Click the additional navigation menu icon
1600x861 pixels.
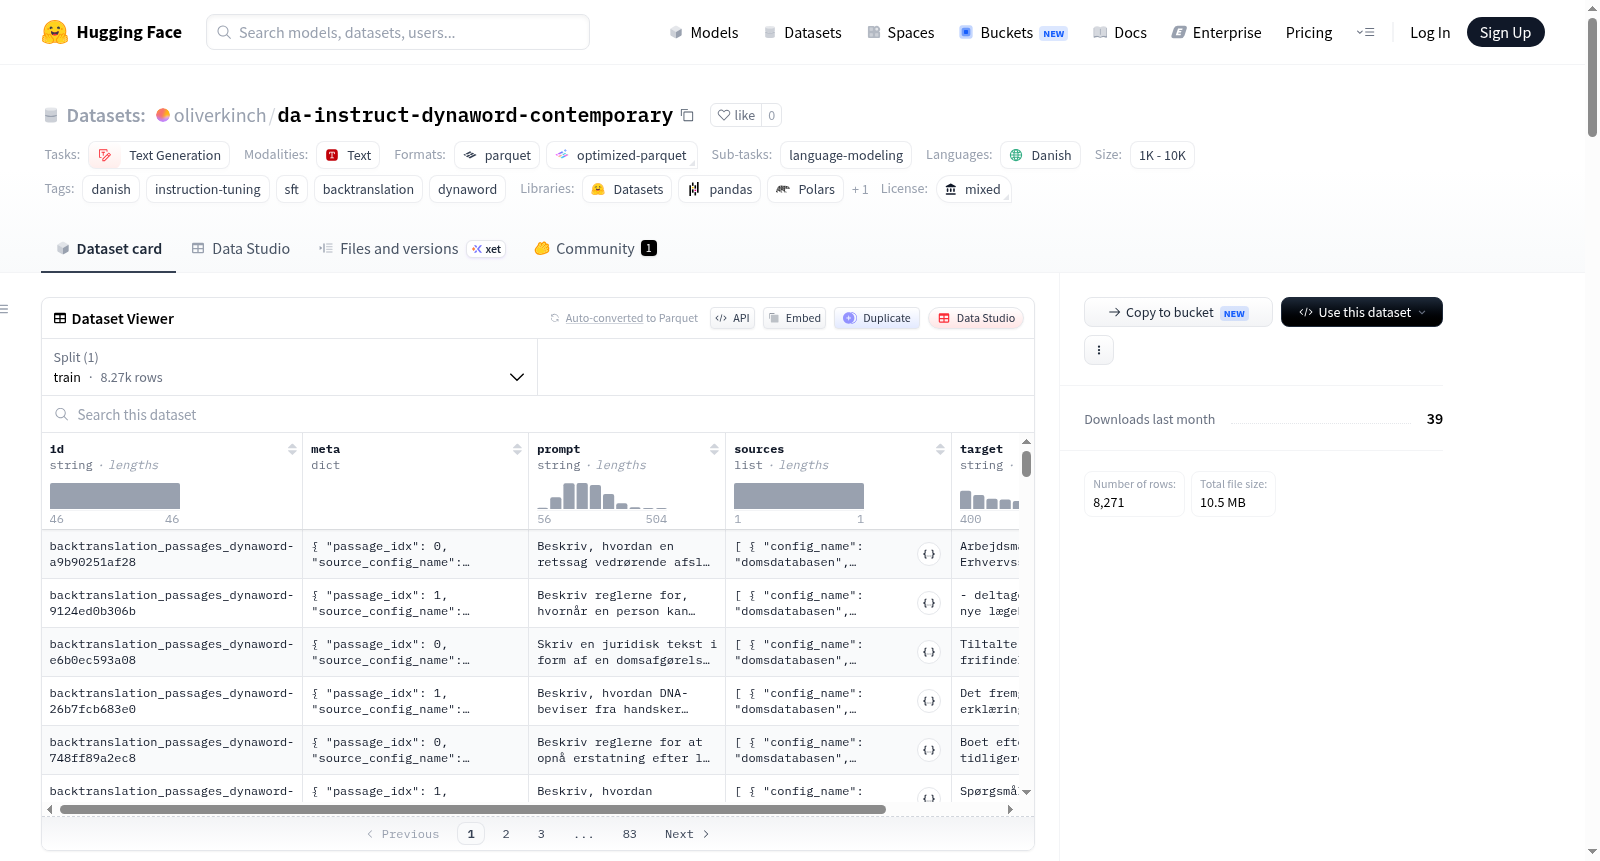click(x=1365, y=32)
